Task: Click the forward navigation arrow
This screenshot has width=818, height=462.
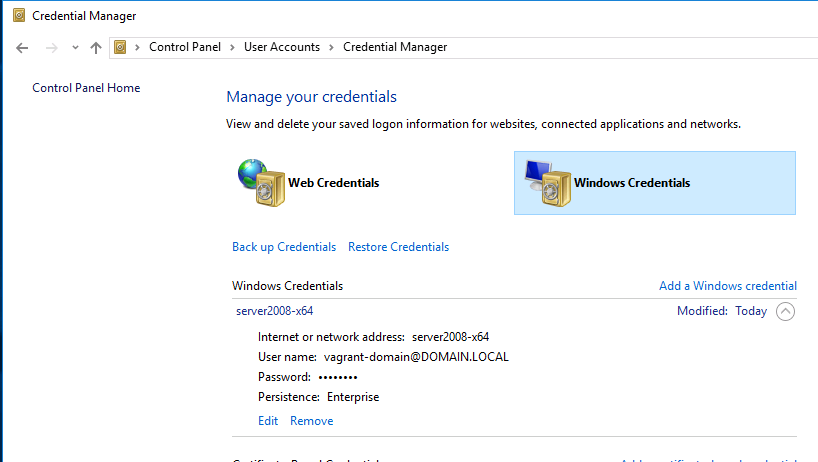Action: click(52, 48)
